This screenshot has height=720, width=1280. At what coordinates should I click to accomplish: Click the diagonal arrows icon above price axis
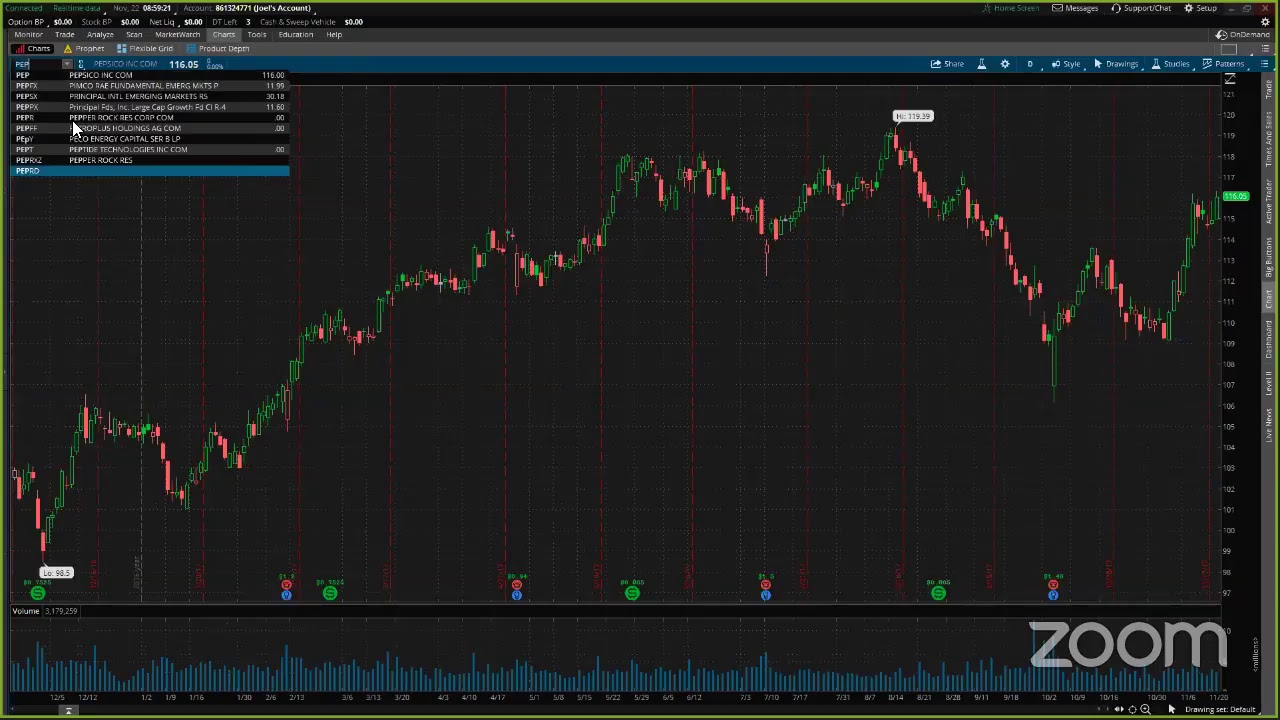click(1230, 79)
